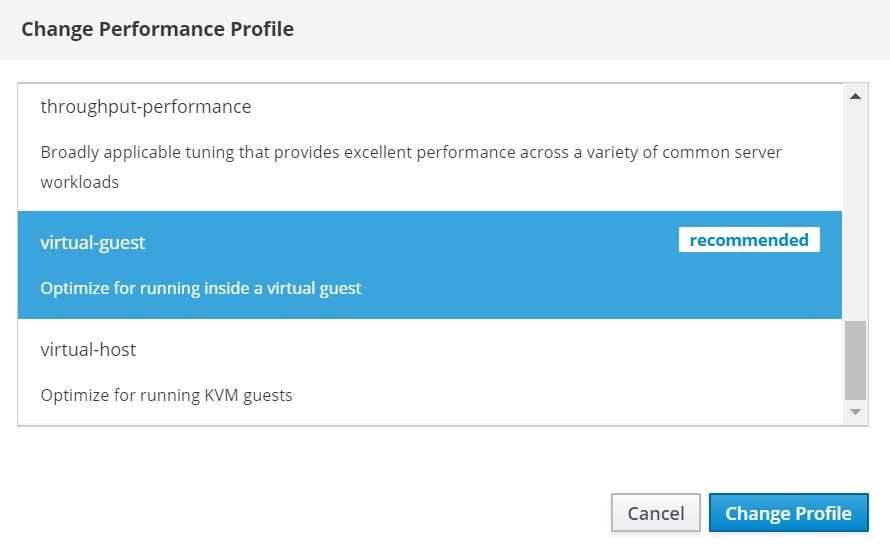Click the recommended badge on virtual-guest
This screenshot has width=890, height=552.
click(749, 240)
